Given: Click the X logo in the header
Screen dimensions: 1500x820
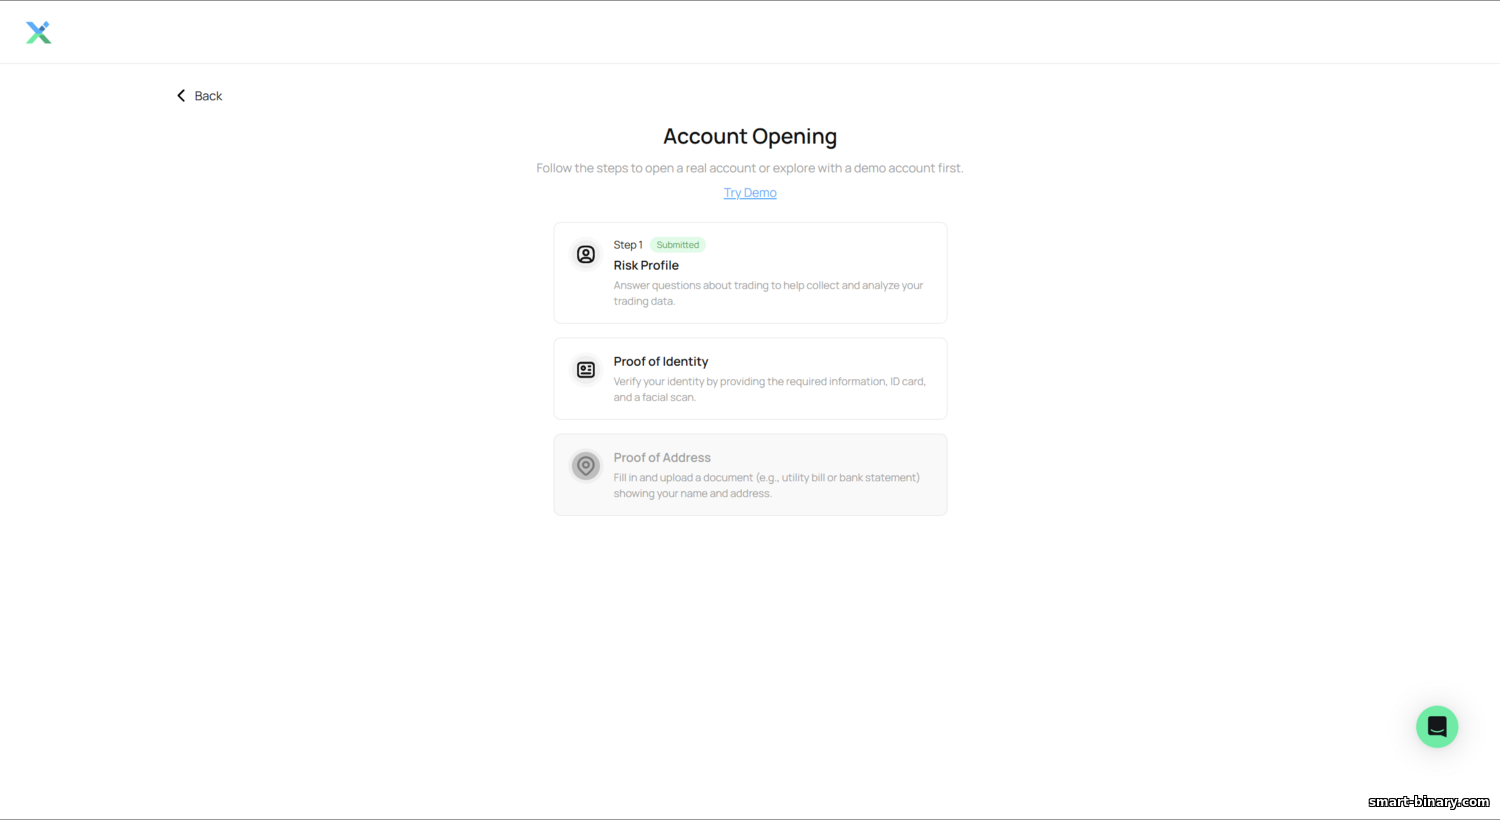Looking at the screenshot, I should pos(38,33).
